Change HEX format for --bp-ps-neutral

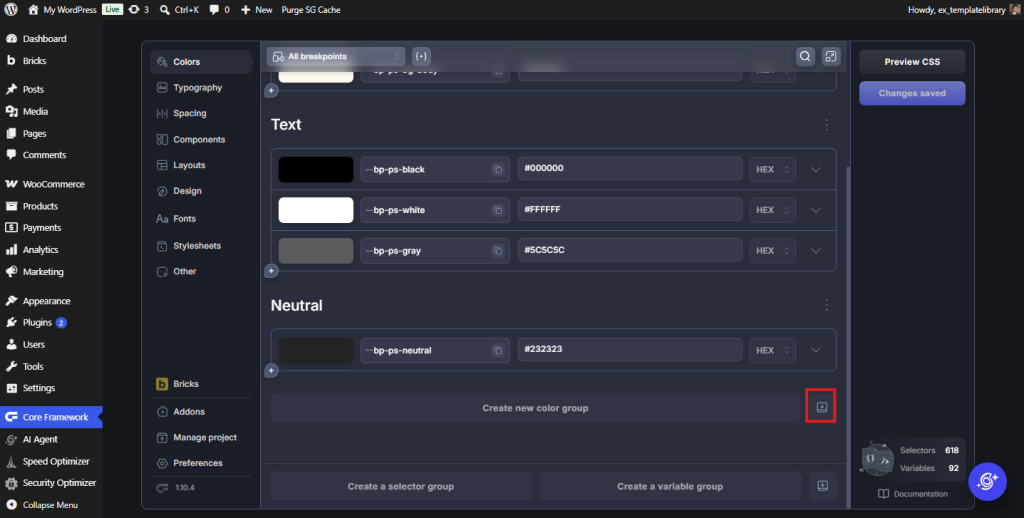[x=773, y=351]
